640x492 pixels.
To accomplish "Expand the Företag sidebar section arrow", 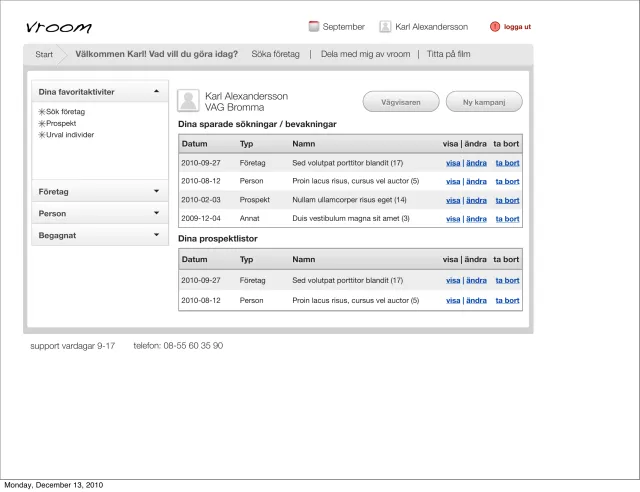I will (x=156, y=191).
